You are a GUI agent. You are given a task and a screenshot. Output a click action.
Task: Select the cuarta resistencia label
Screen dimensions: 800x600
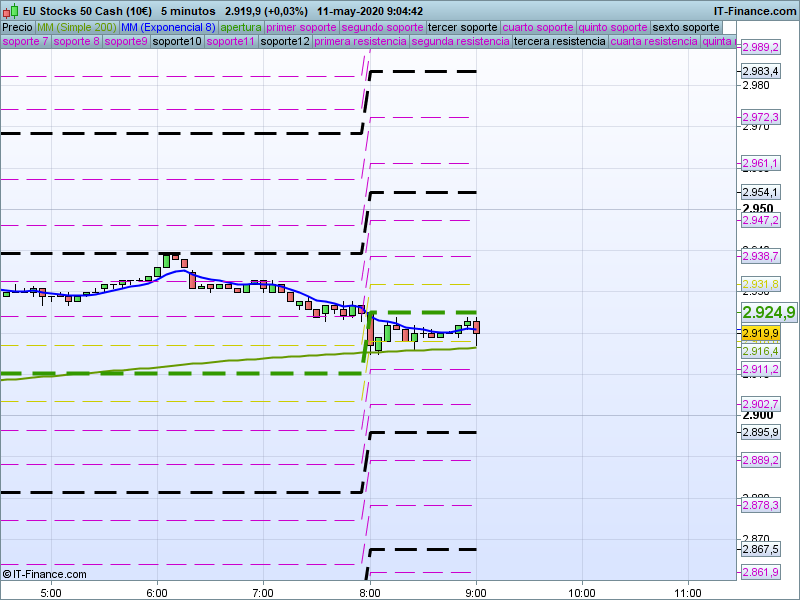(x=653, y=42)
